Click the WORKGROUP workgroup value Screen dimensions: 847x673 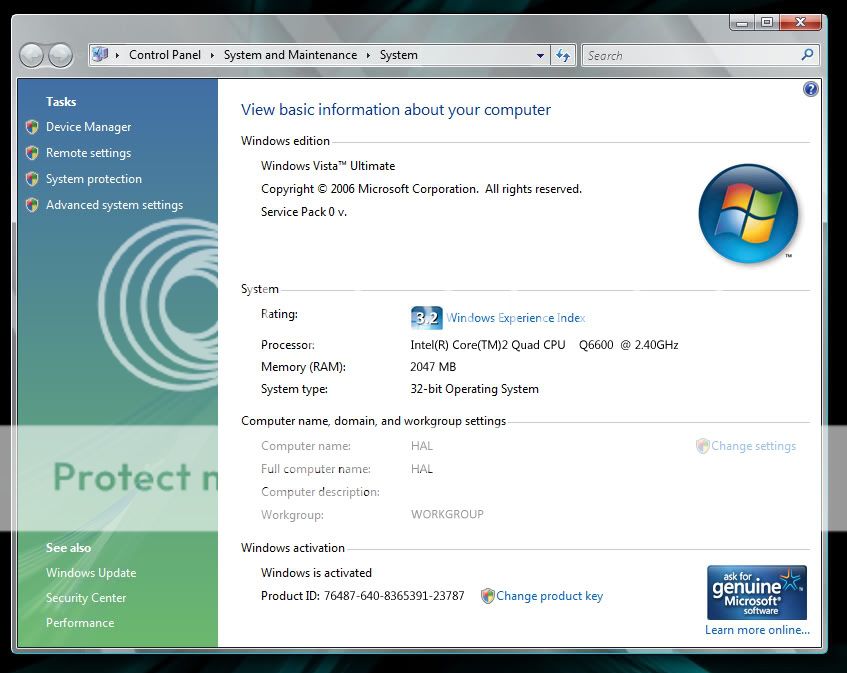(447, 514)
